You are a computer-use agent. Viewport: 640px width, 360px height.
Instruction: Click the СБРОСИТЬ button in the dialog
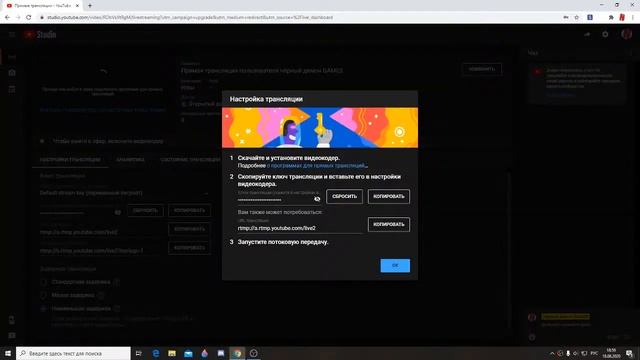(x=344, y=196)
